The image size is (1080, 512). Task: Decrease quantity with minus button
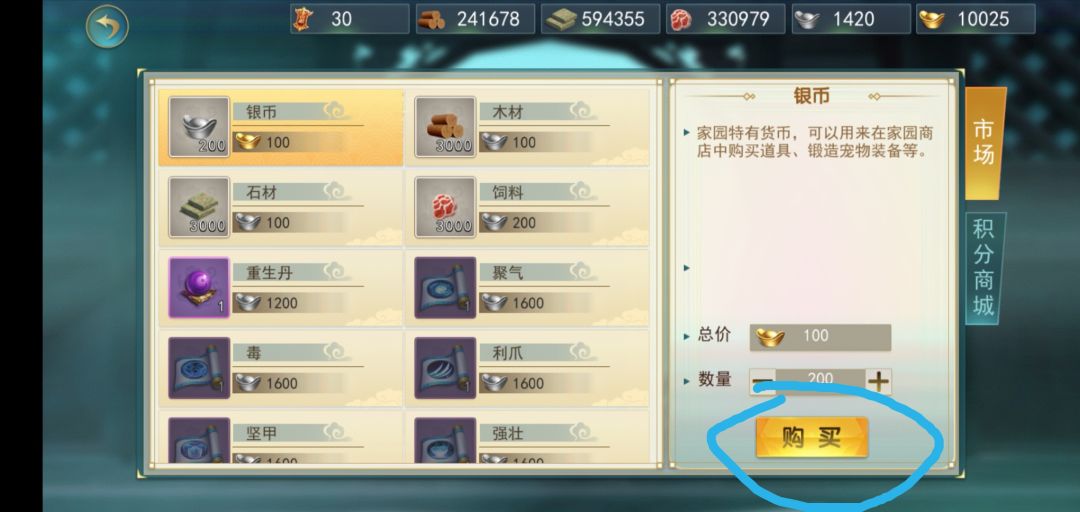762,382
